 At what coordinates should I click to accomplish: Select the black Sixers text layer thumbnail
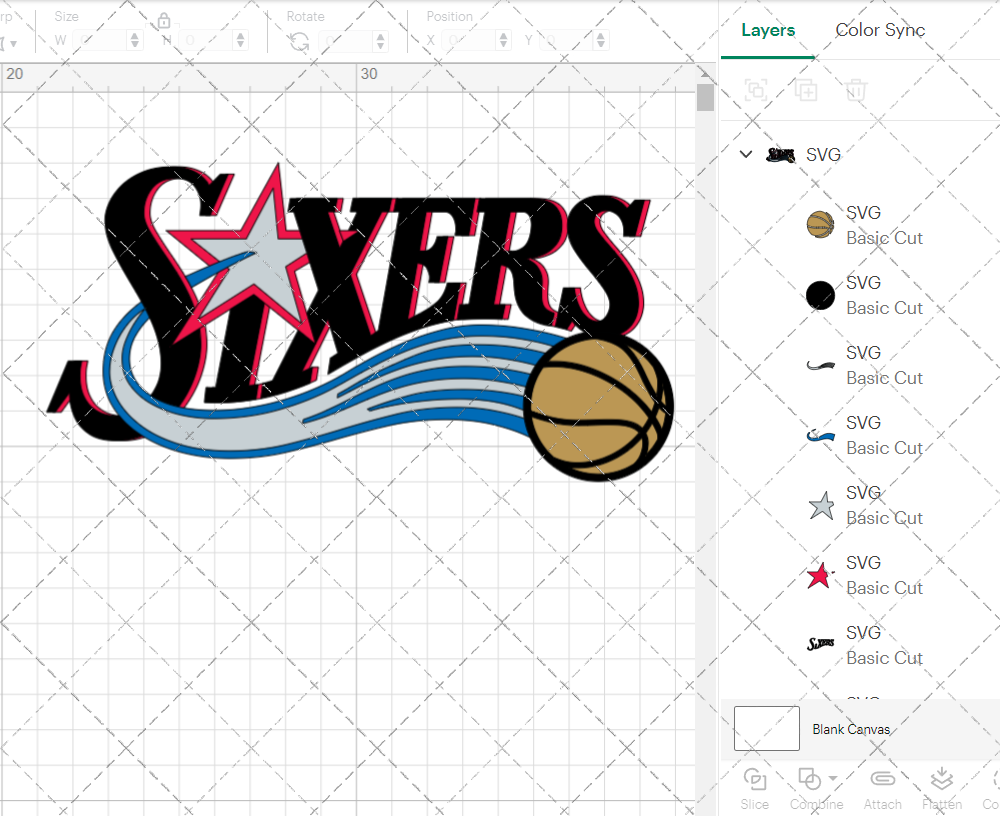tap(820, 644)
